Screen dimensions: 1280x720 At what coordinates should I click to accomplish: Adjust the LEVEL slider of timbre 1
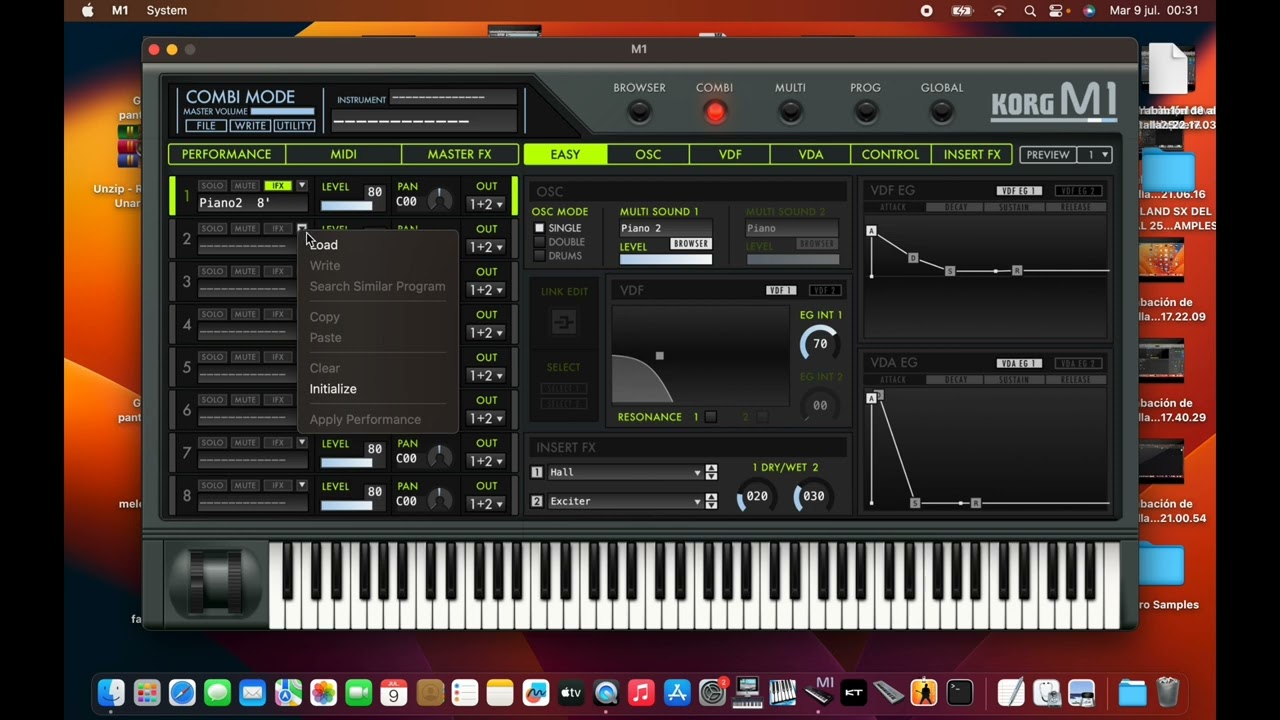pos(346,205)
